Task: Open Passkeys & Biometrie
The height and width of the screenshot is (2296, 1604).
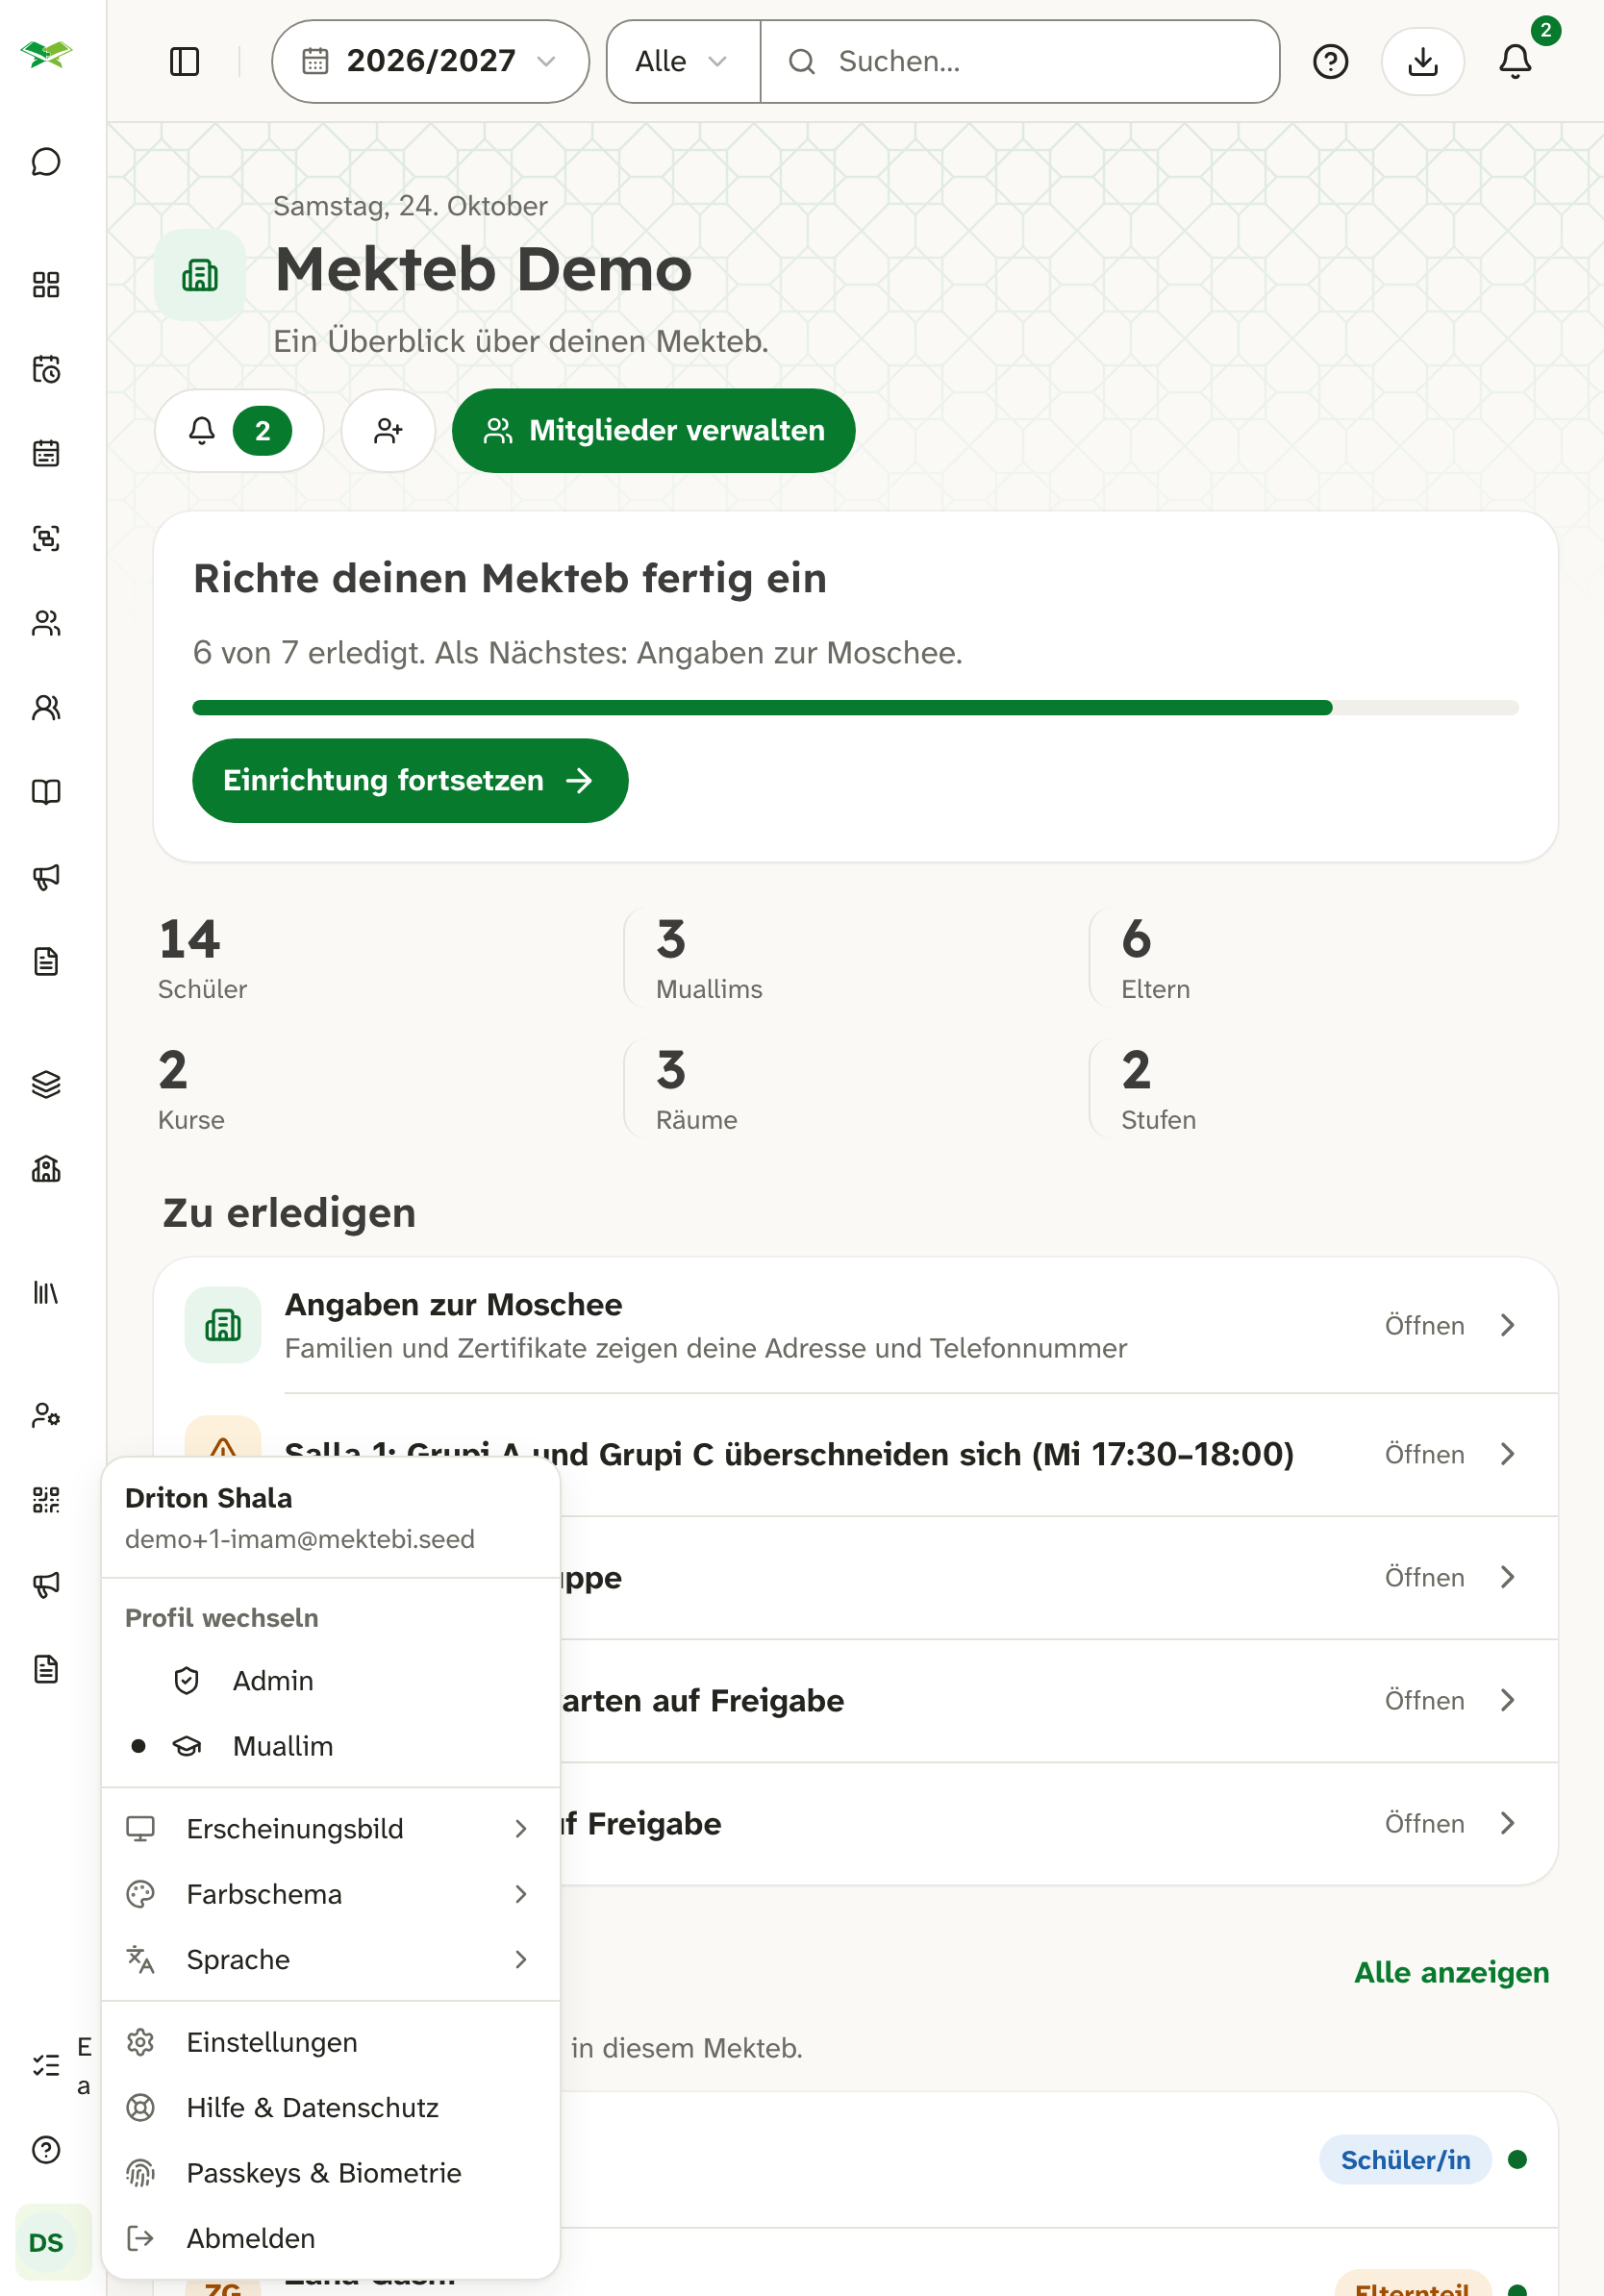Action: [x=330, y=2173]
